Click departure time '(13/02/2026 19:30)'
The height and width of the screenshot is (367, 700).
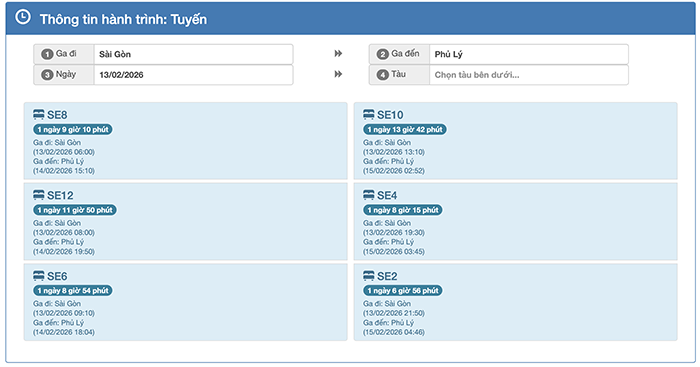(x=394, y=232)
